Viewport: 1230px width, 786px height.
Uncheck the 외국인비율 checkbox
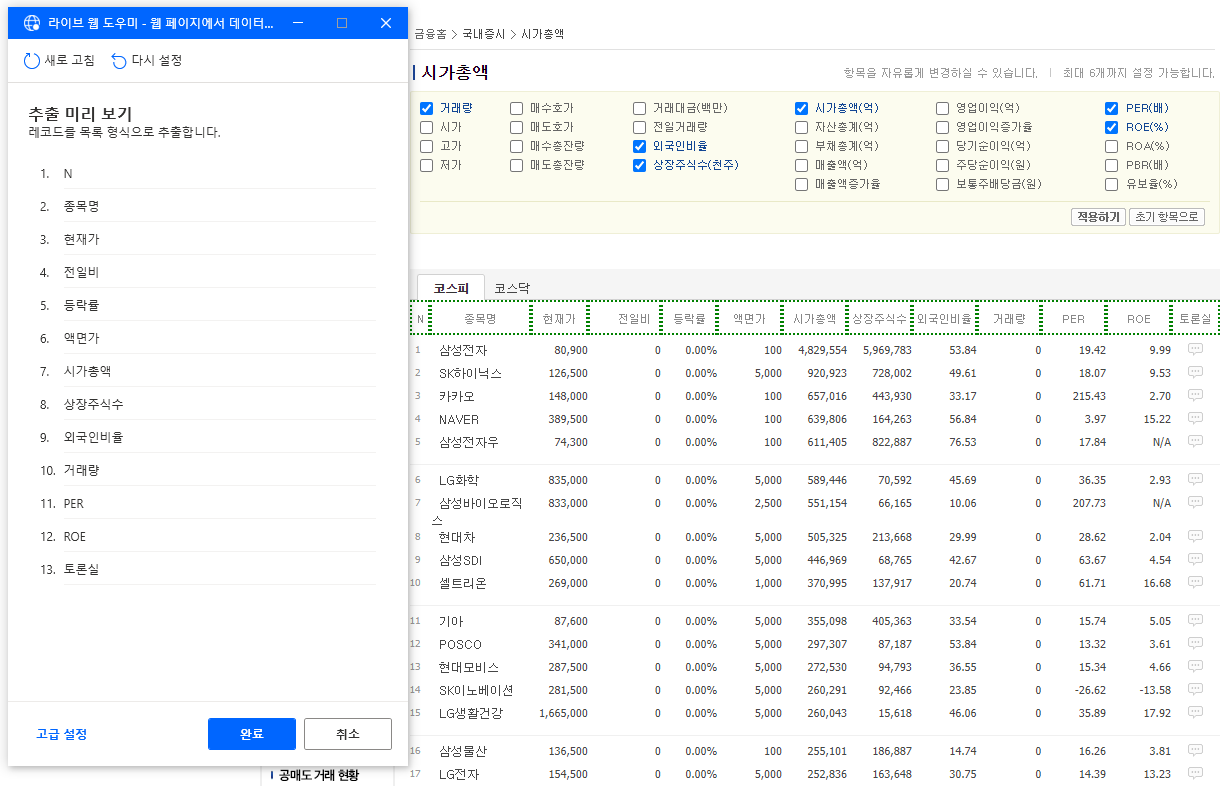640,146
